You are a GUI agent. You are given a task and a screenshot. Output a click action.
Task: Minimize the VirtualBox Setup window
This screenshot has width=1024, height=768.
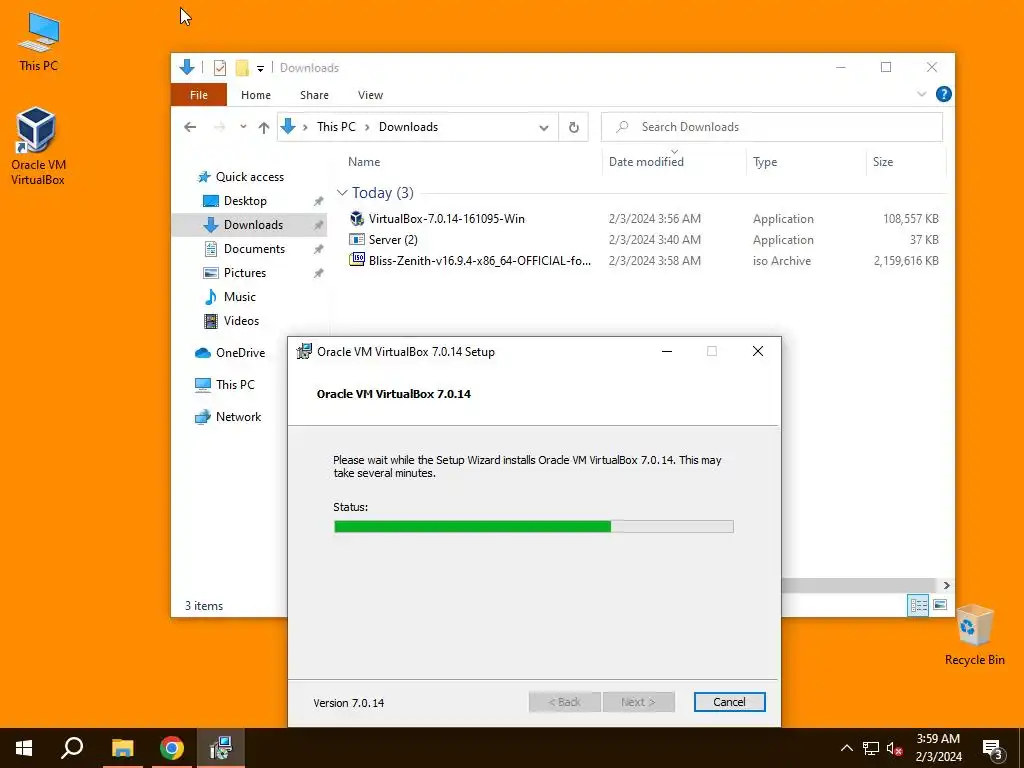(x=667, y=351)
